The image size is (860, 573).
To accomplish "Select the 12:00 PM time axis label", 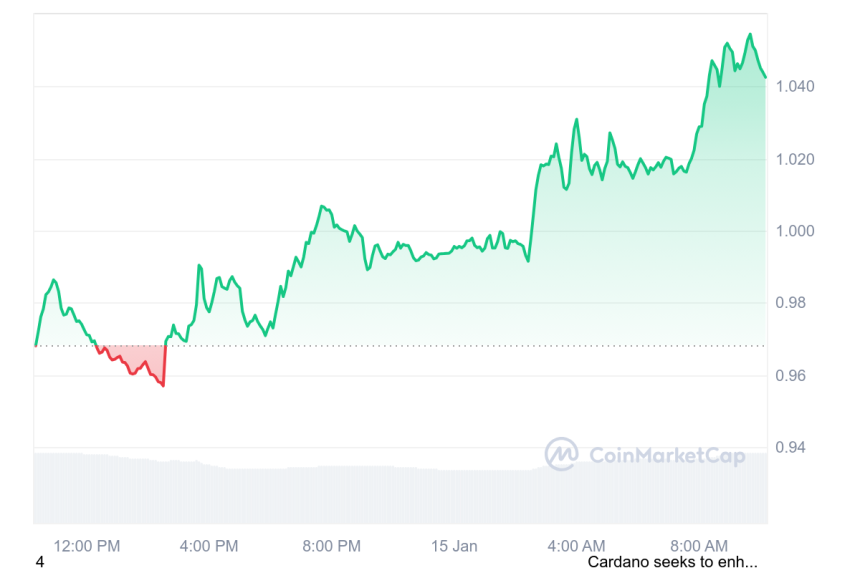I will coord(87,546).
